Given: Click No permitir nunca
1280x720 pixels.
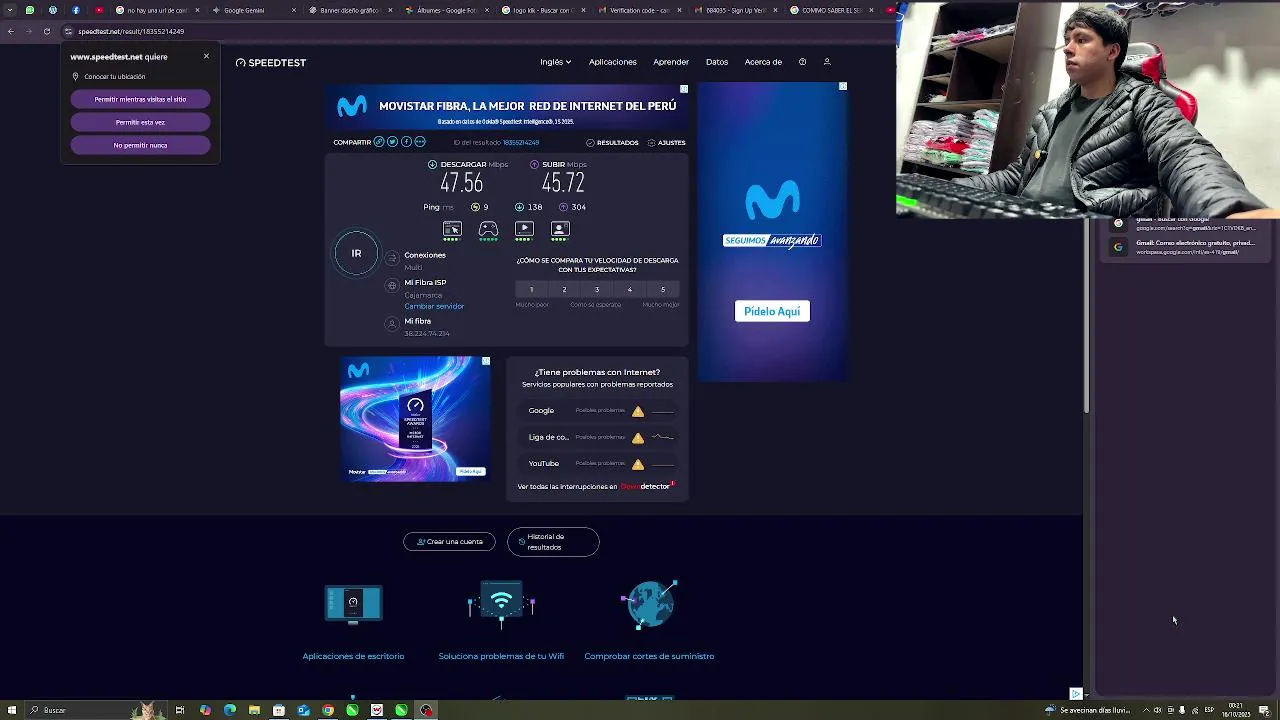Looking at the screenshot, I should 140,145.
